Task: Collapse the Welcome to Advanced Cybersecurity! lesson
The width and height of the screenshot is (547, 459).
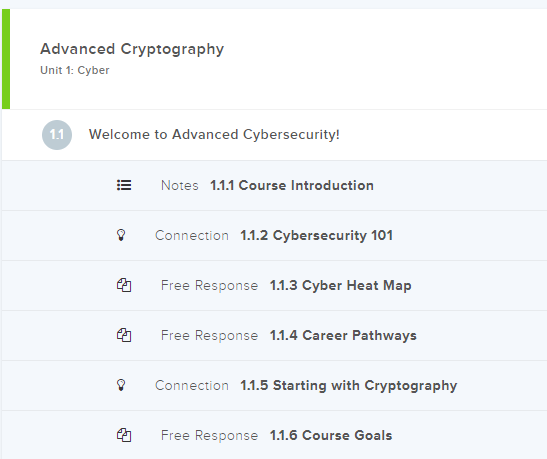Action: (x=274, y=135)
